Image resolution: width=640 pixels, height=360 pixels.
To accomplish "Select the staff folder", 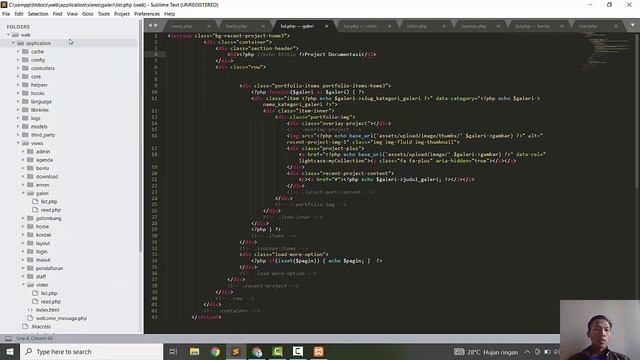I will (41, 276).
